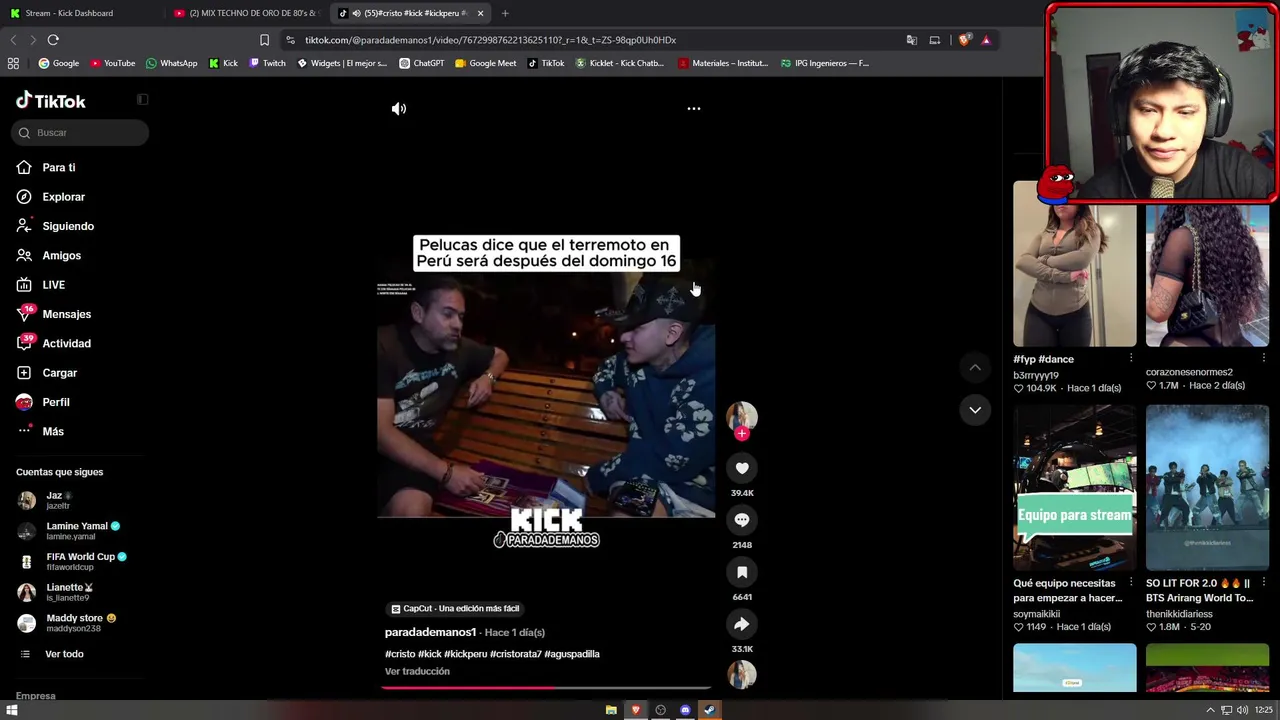Image resolution: width=1280 pixels, height=720 pixels.
Task: Go to the previous video arrow
Action: pos(975,368)
